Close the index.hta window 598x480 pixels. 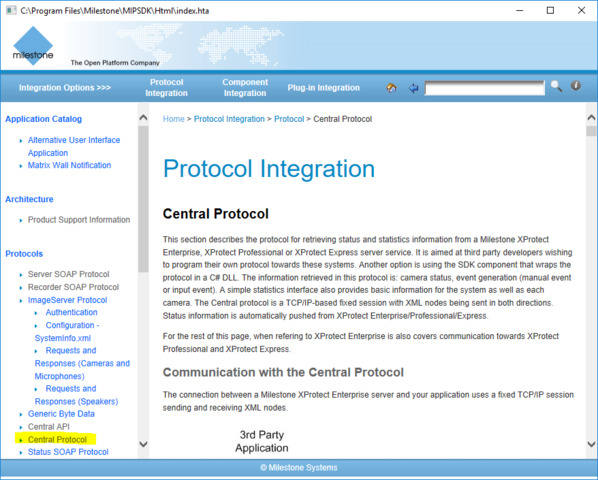pyautogui.click(x=582, y=10)
